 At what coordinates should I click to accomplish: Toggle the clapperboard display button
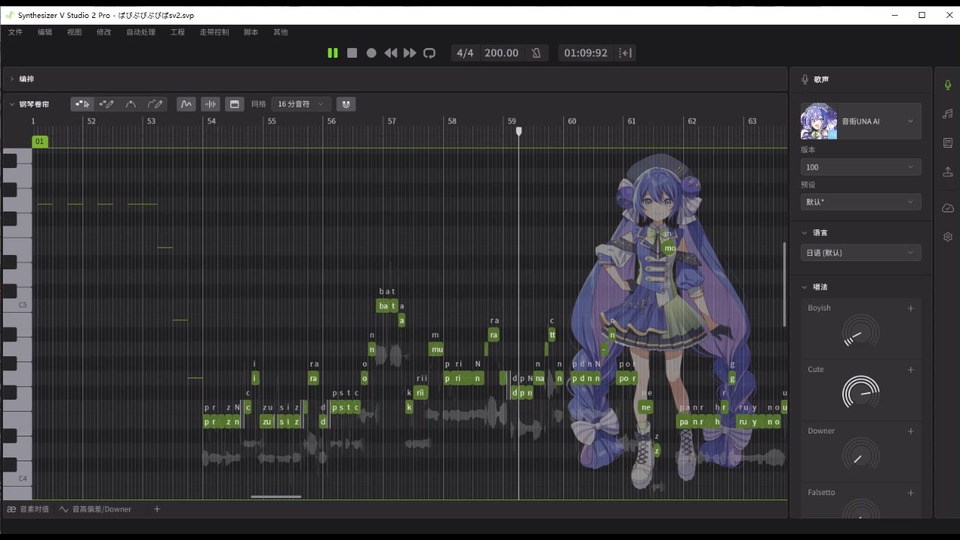(x=234, y=104)
